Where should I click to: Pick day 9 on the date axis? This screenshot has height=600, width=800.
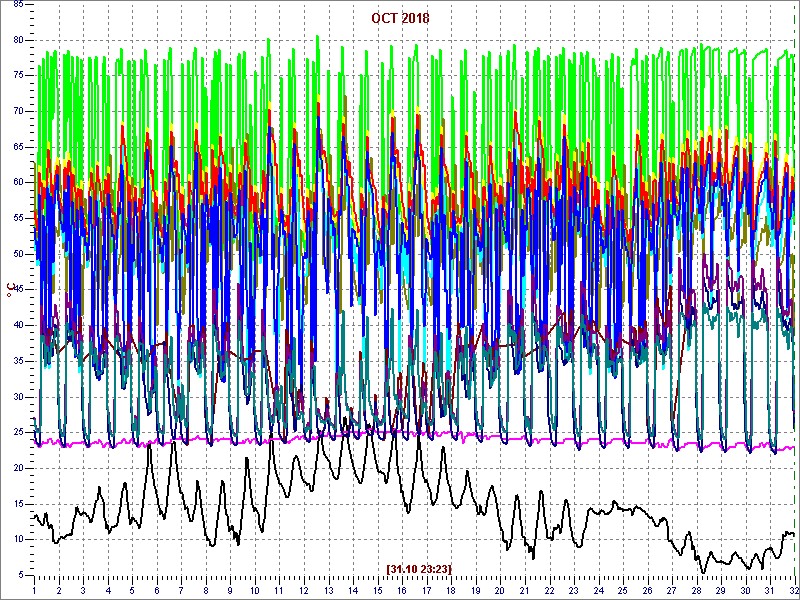231,588
